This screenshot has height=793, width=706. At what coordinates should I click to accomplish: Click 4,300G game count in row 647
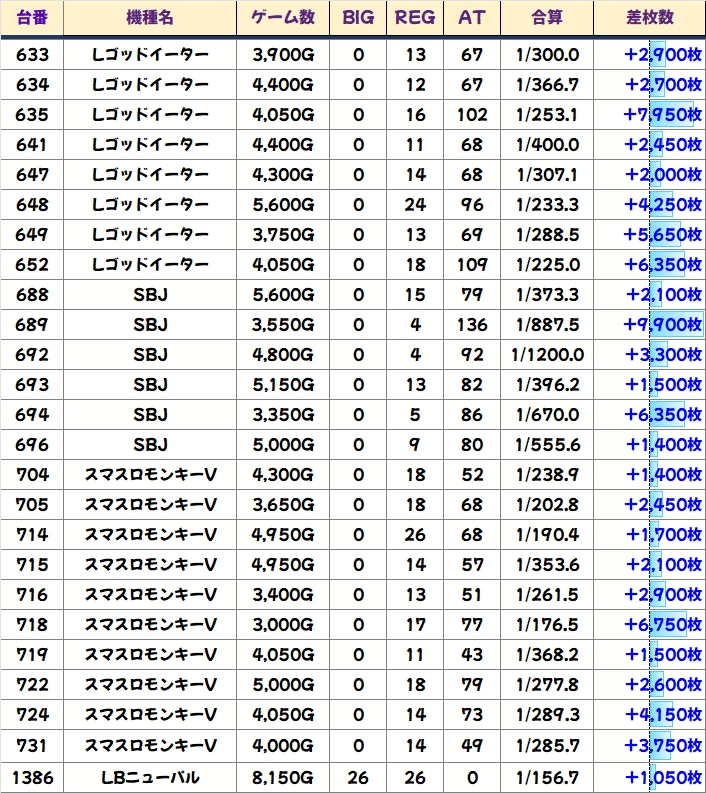[x=283, y=175]
